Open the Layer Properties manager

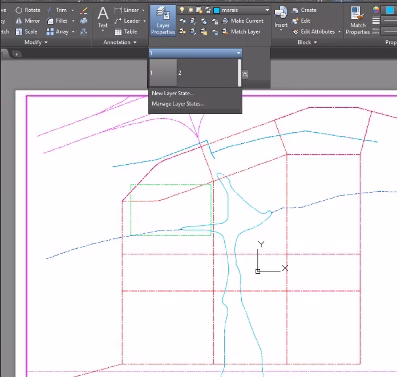[x=163, y=21]
